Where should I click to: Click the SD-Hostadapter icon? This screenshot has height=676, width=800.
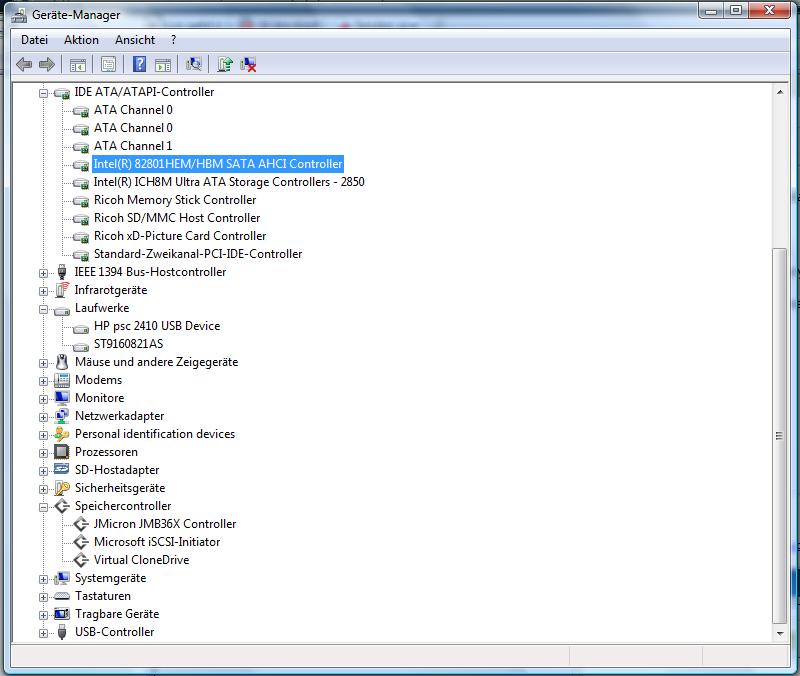62,469
